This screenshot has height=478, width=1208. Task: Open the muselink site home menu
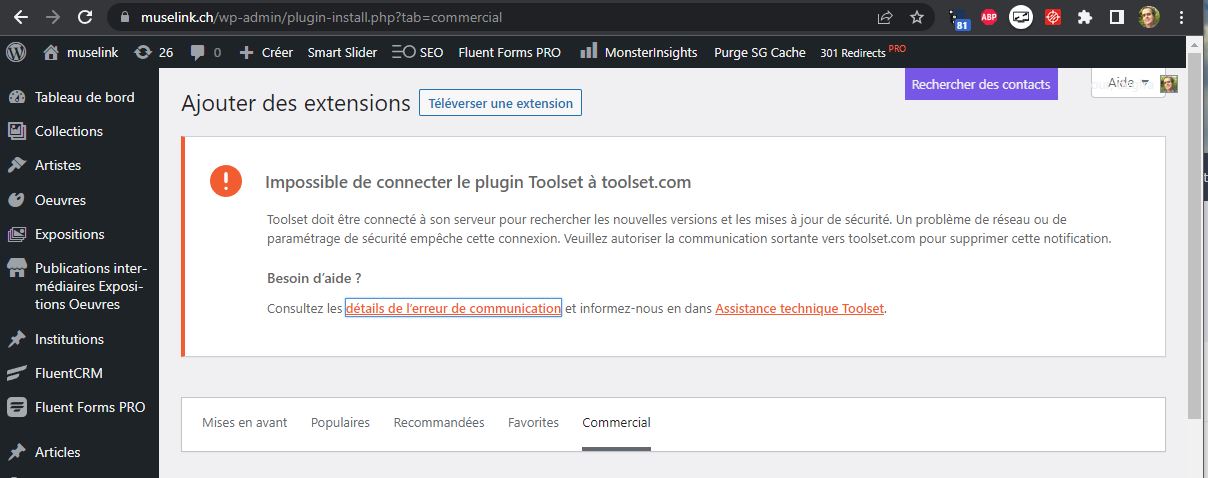80,52
